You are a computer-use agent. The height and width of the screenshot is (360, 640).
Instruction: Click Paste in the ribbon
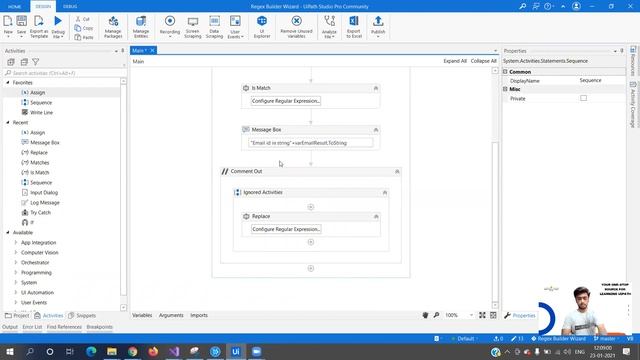pos(84,37)
